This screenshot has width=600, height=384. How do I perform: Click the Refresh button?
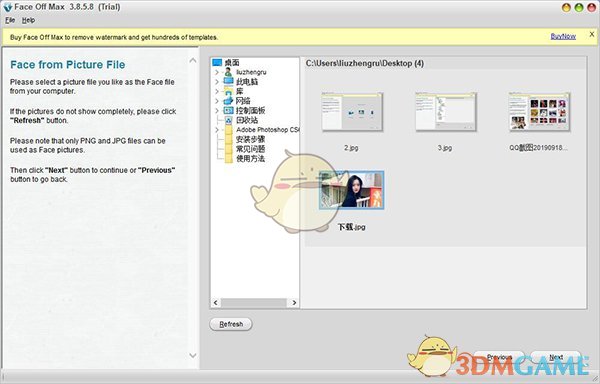click(x=231, y=324)
